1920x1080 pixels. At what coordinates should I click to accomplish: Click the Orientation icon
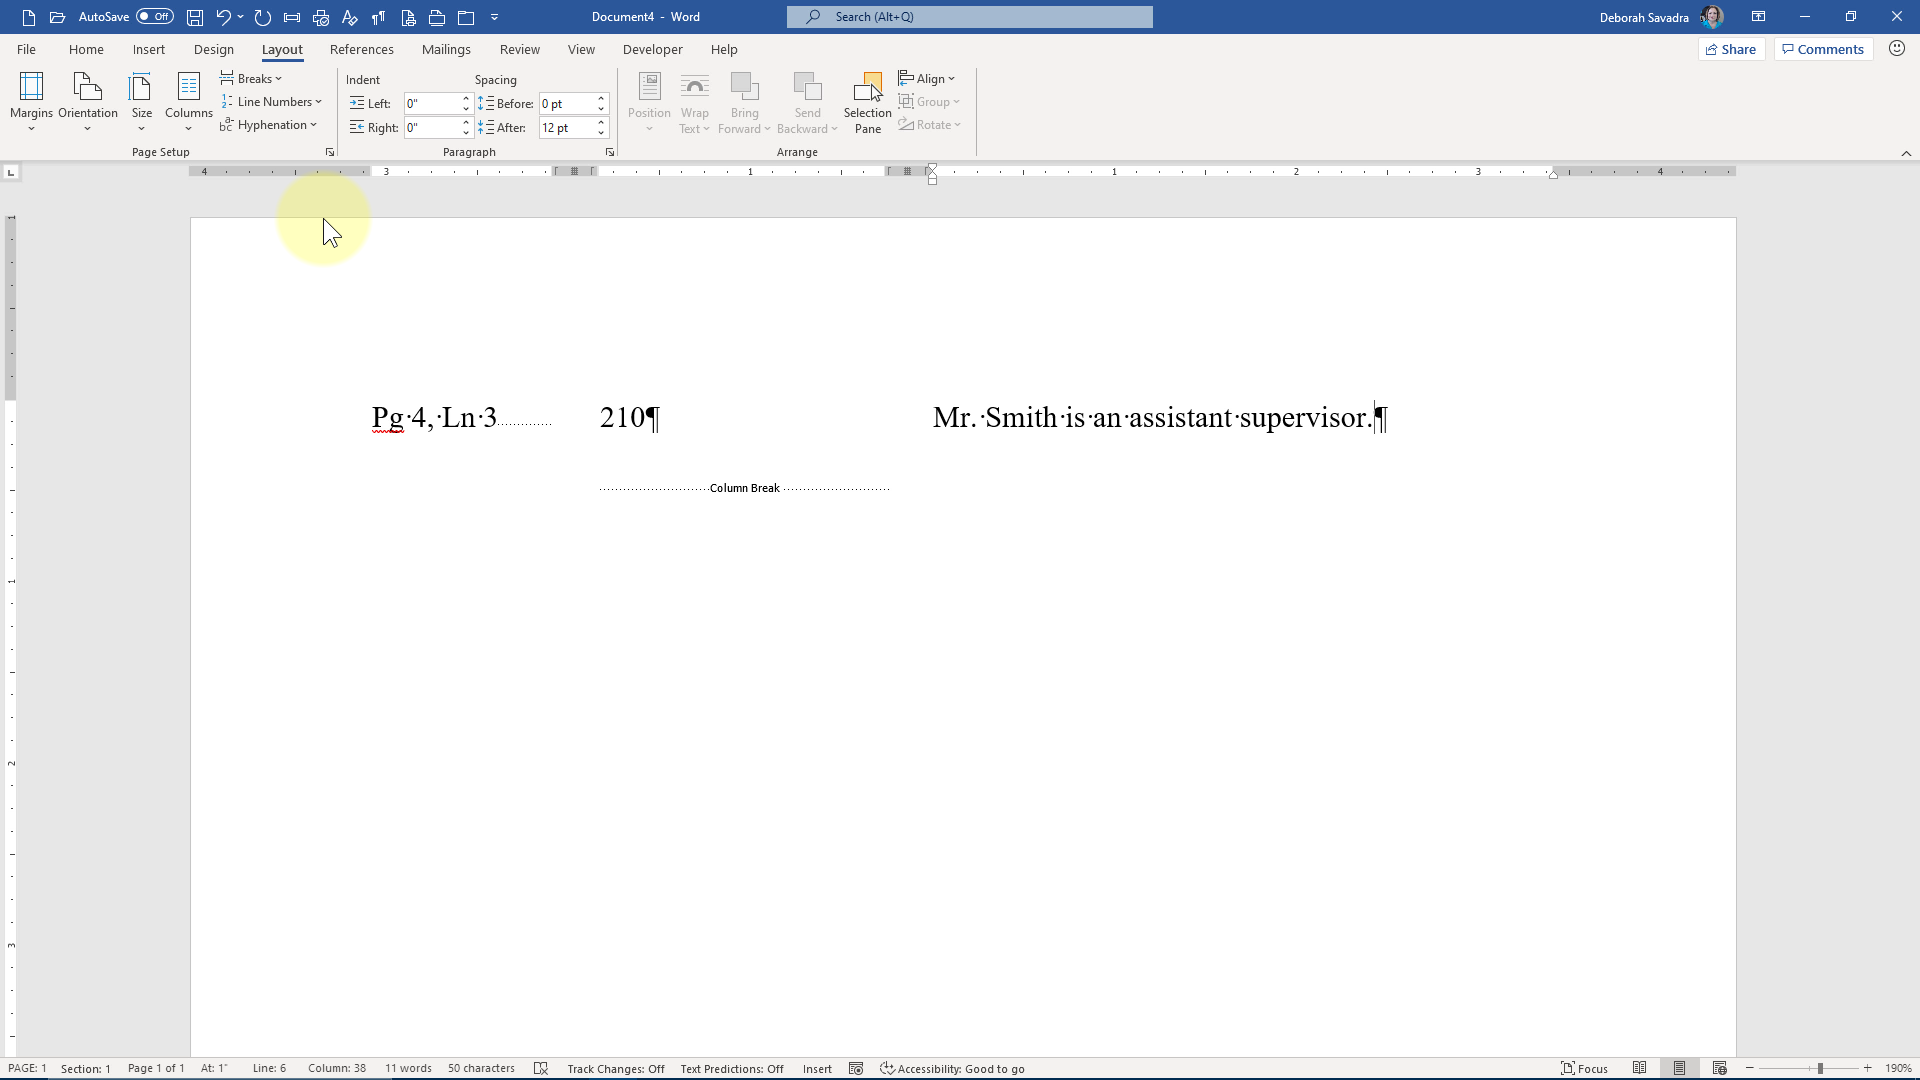(88, 100)
